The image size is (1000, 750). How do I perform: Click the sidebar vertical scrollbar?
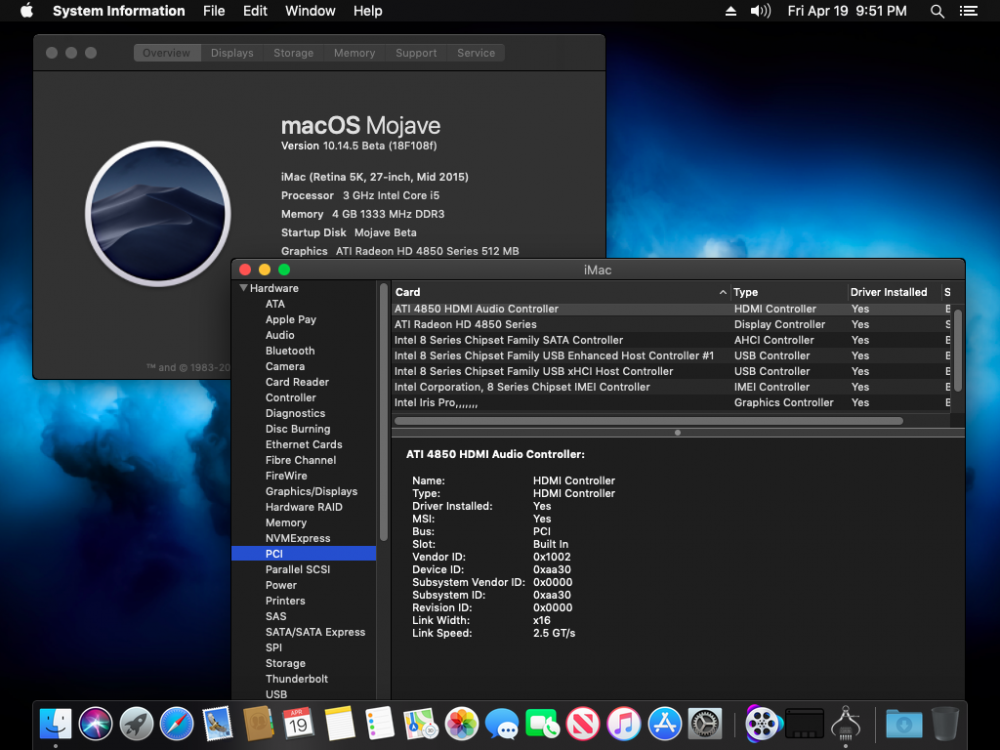384,412
